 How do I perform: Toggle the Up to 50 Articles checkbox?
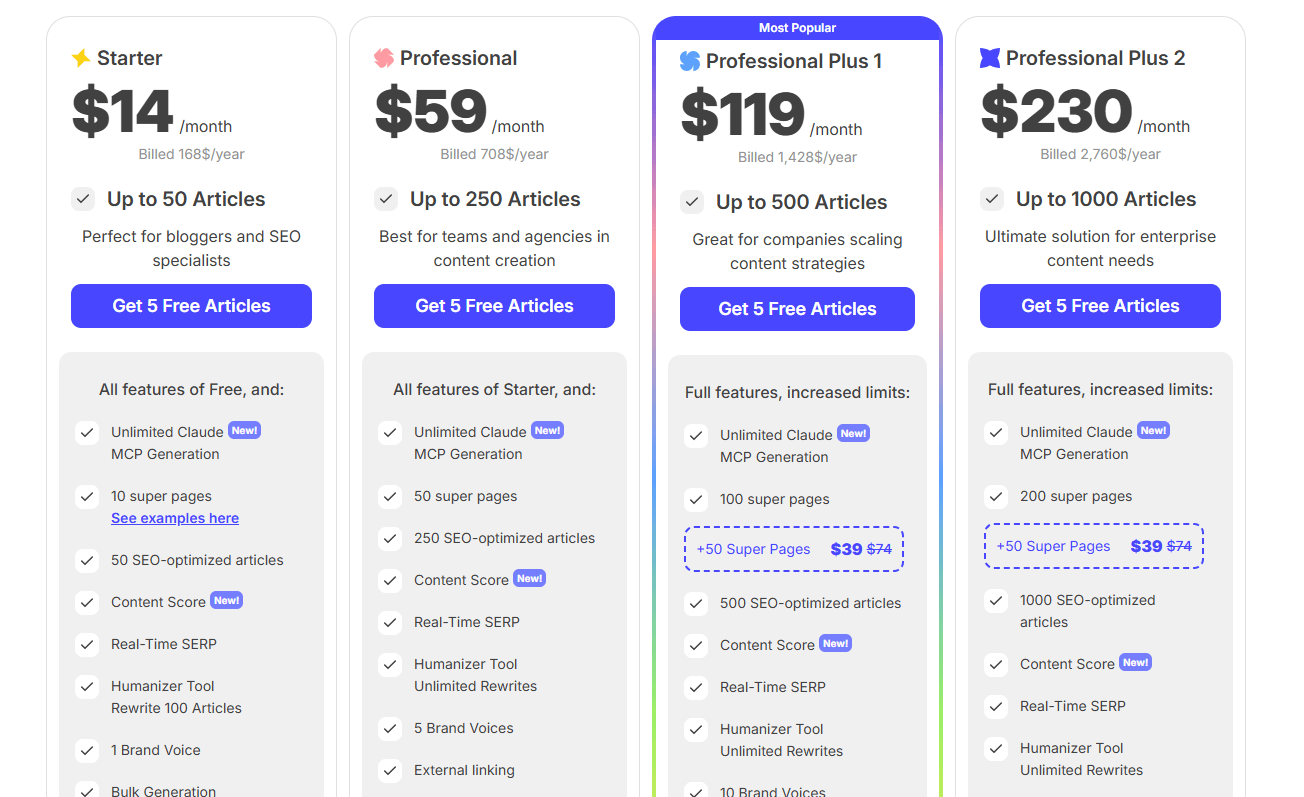(x=83, y=199)
